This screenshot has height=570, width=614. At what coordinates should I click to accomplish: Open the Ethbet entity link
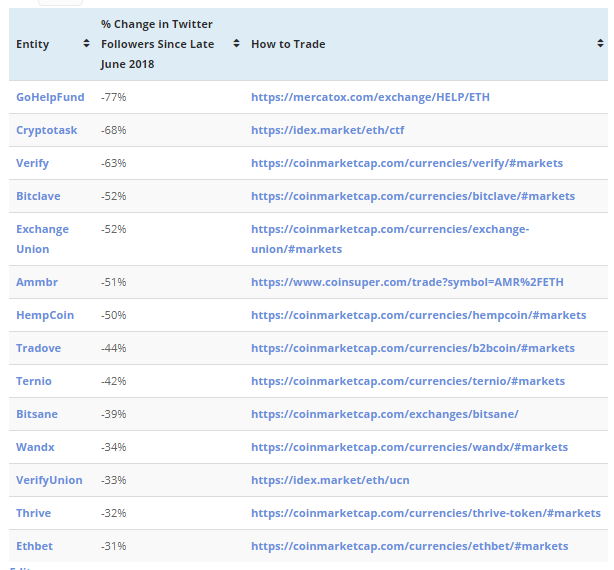point(34,546)
